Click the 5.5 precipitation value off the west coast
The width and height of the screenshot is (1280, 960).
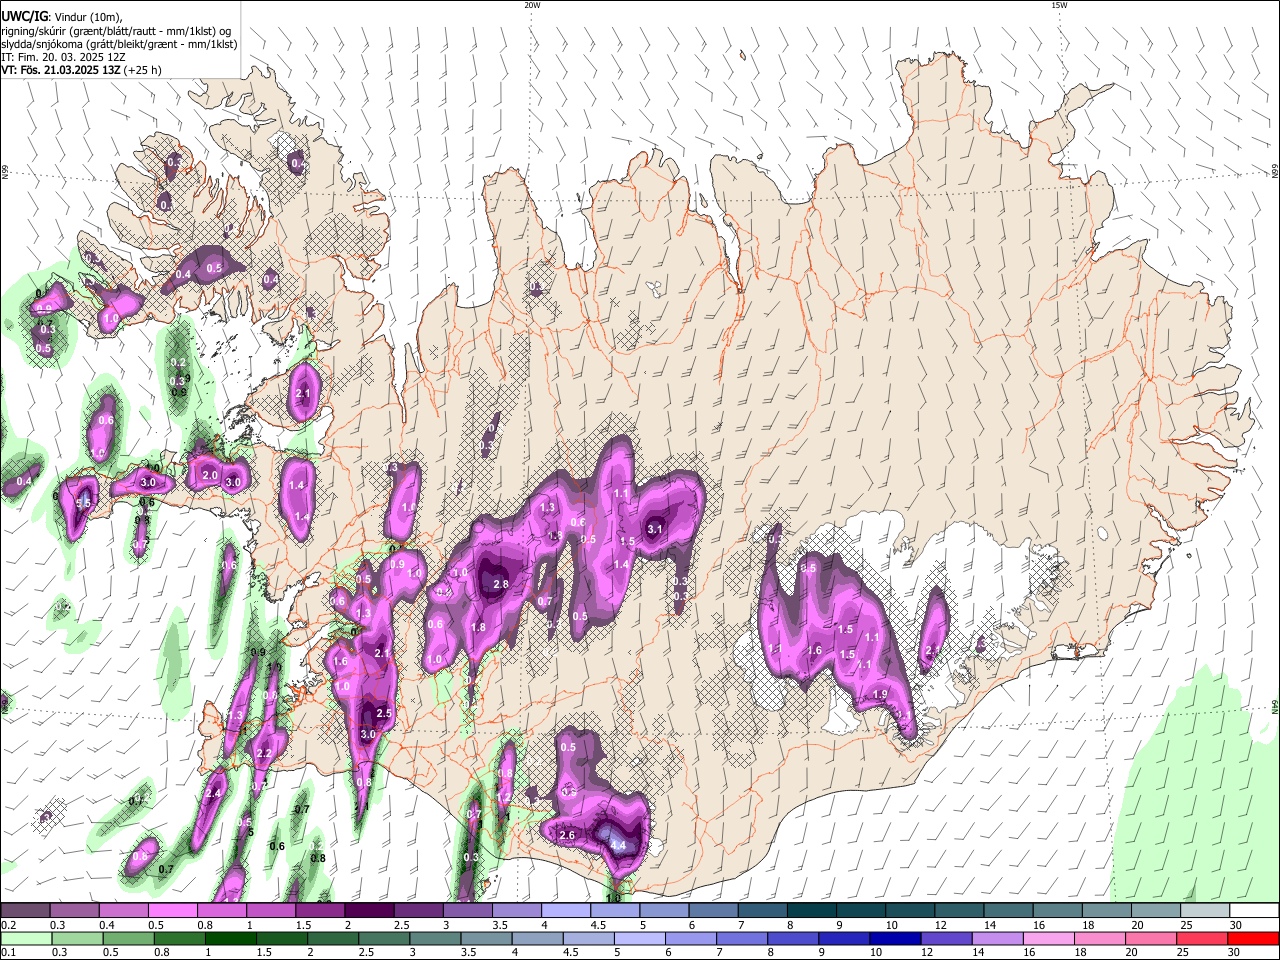[84, 503]
